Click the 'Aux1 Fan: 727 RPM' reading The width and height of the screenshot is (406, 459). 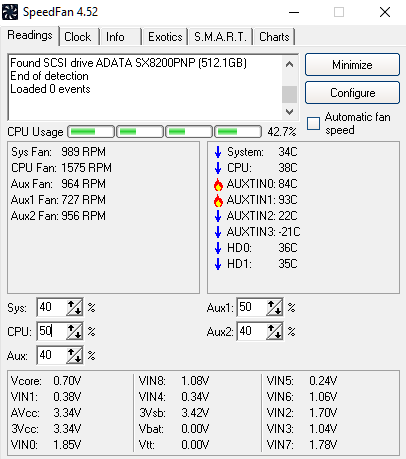point(58,200)
